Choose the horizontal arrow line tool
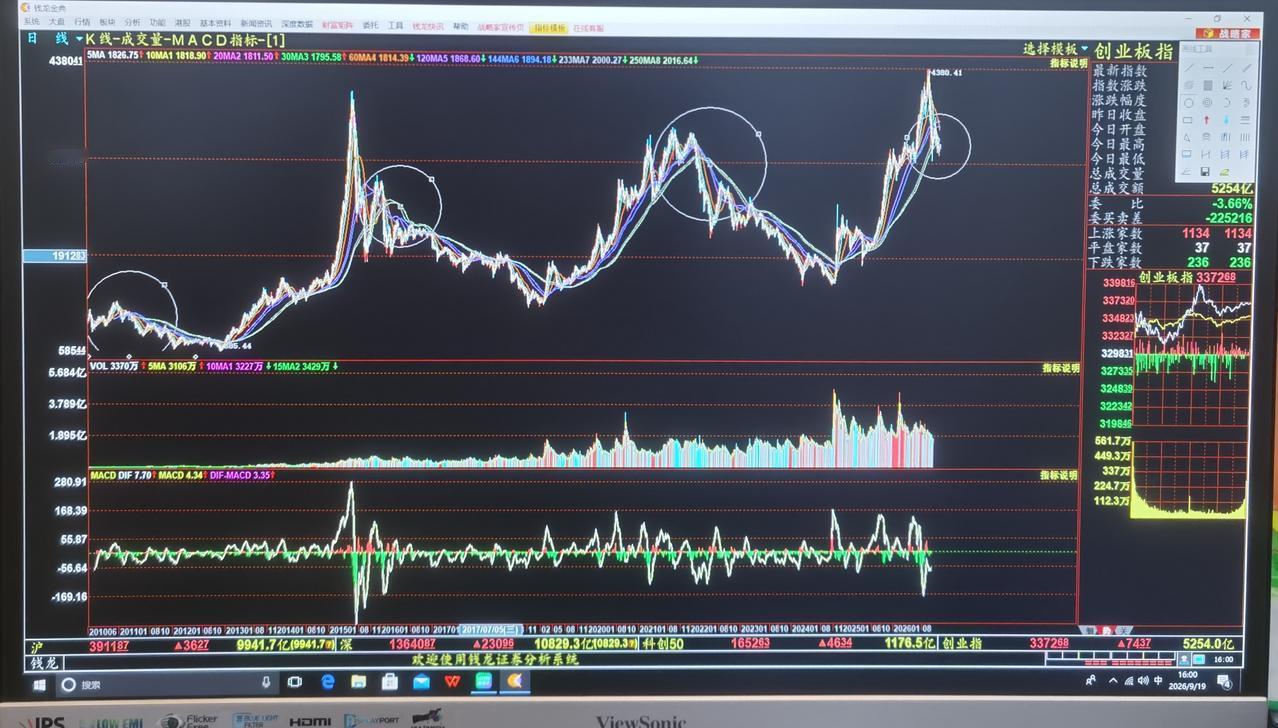The image size is (1278, 728). (1207, 67)
